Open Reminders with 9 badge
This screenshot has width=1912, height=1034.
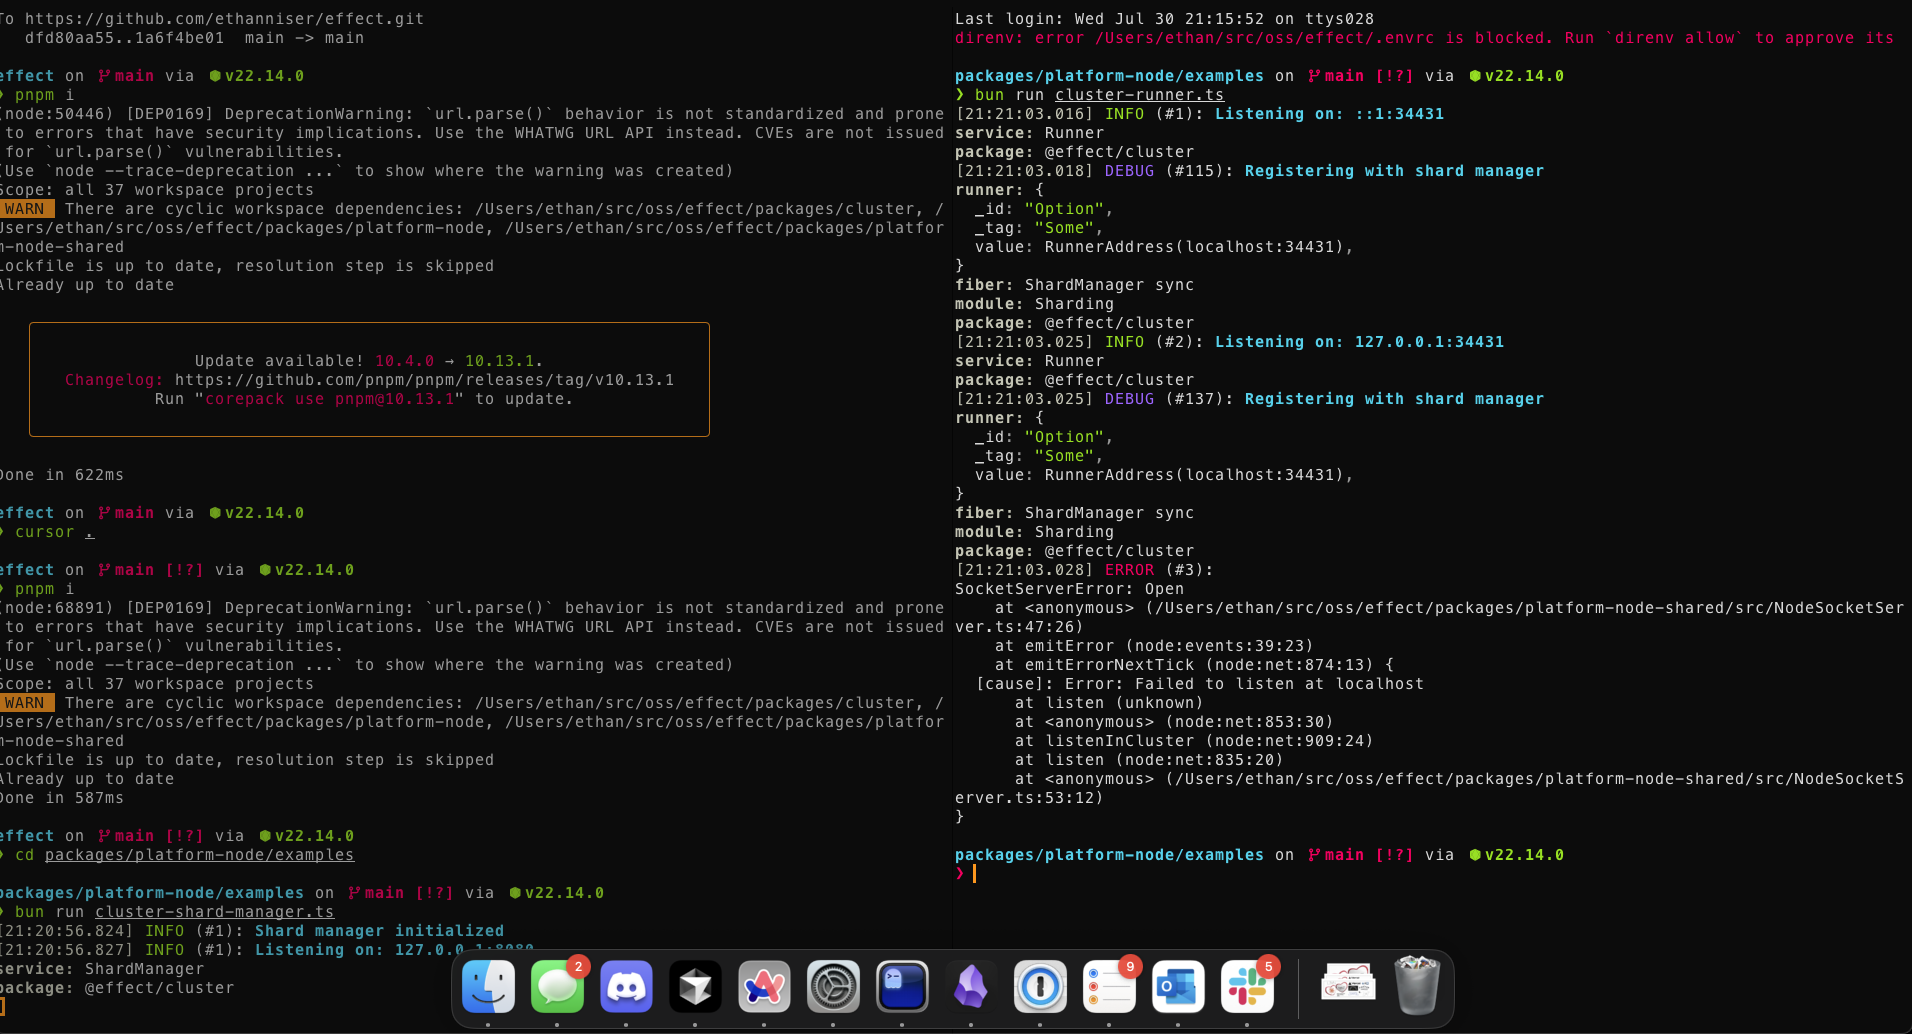coord(1109,987)
